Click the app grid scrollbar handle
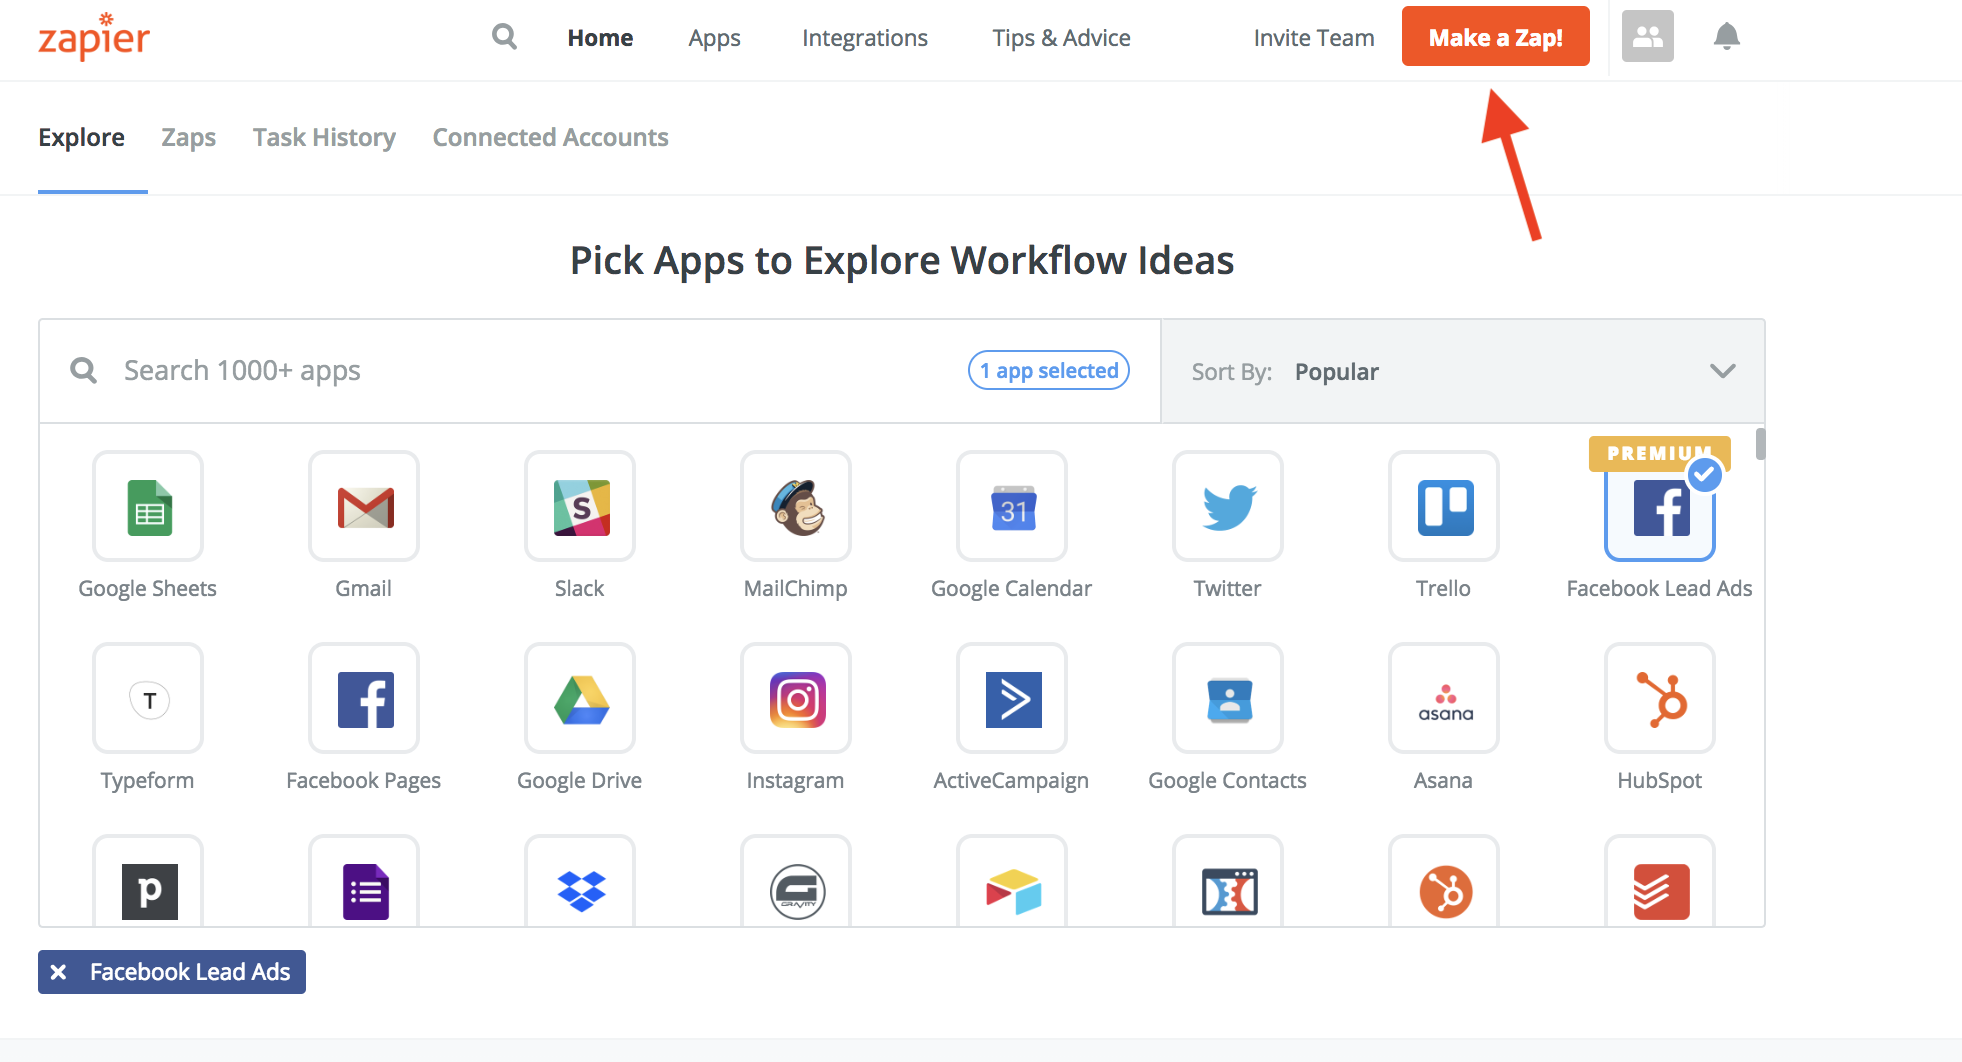Screen dimensions: 1962x1062 [1760, 444]
